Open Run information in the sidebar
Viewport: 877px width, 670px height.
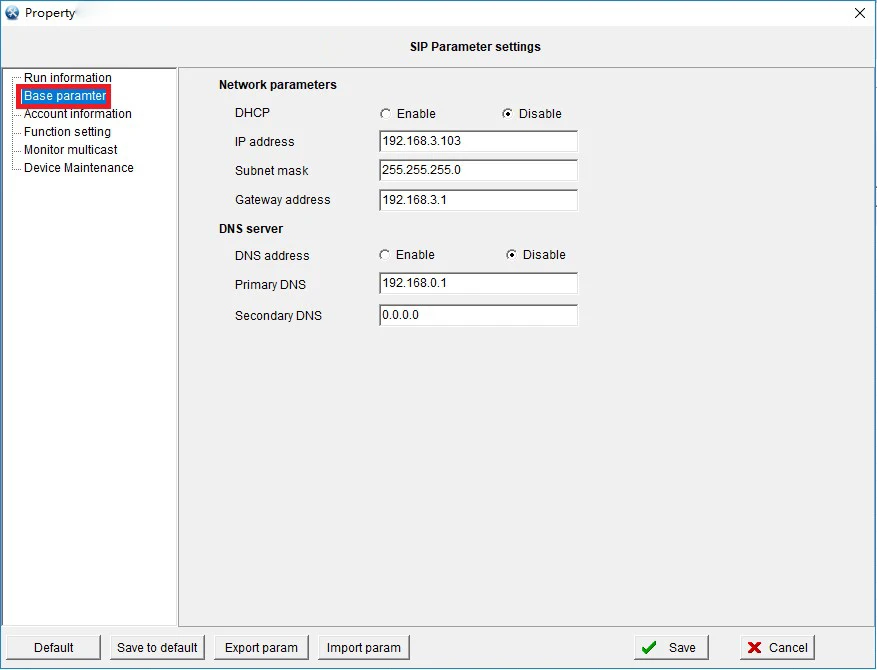65,77
